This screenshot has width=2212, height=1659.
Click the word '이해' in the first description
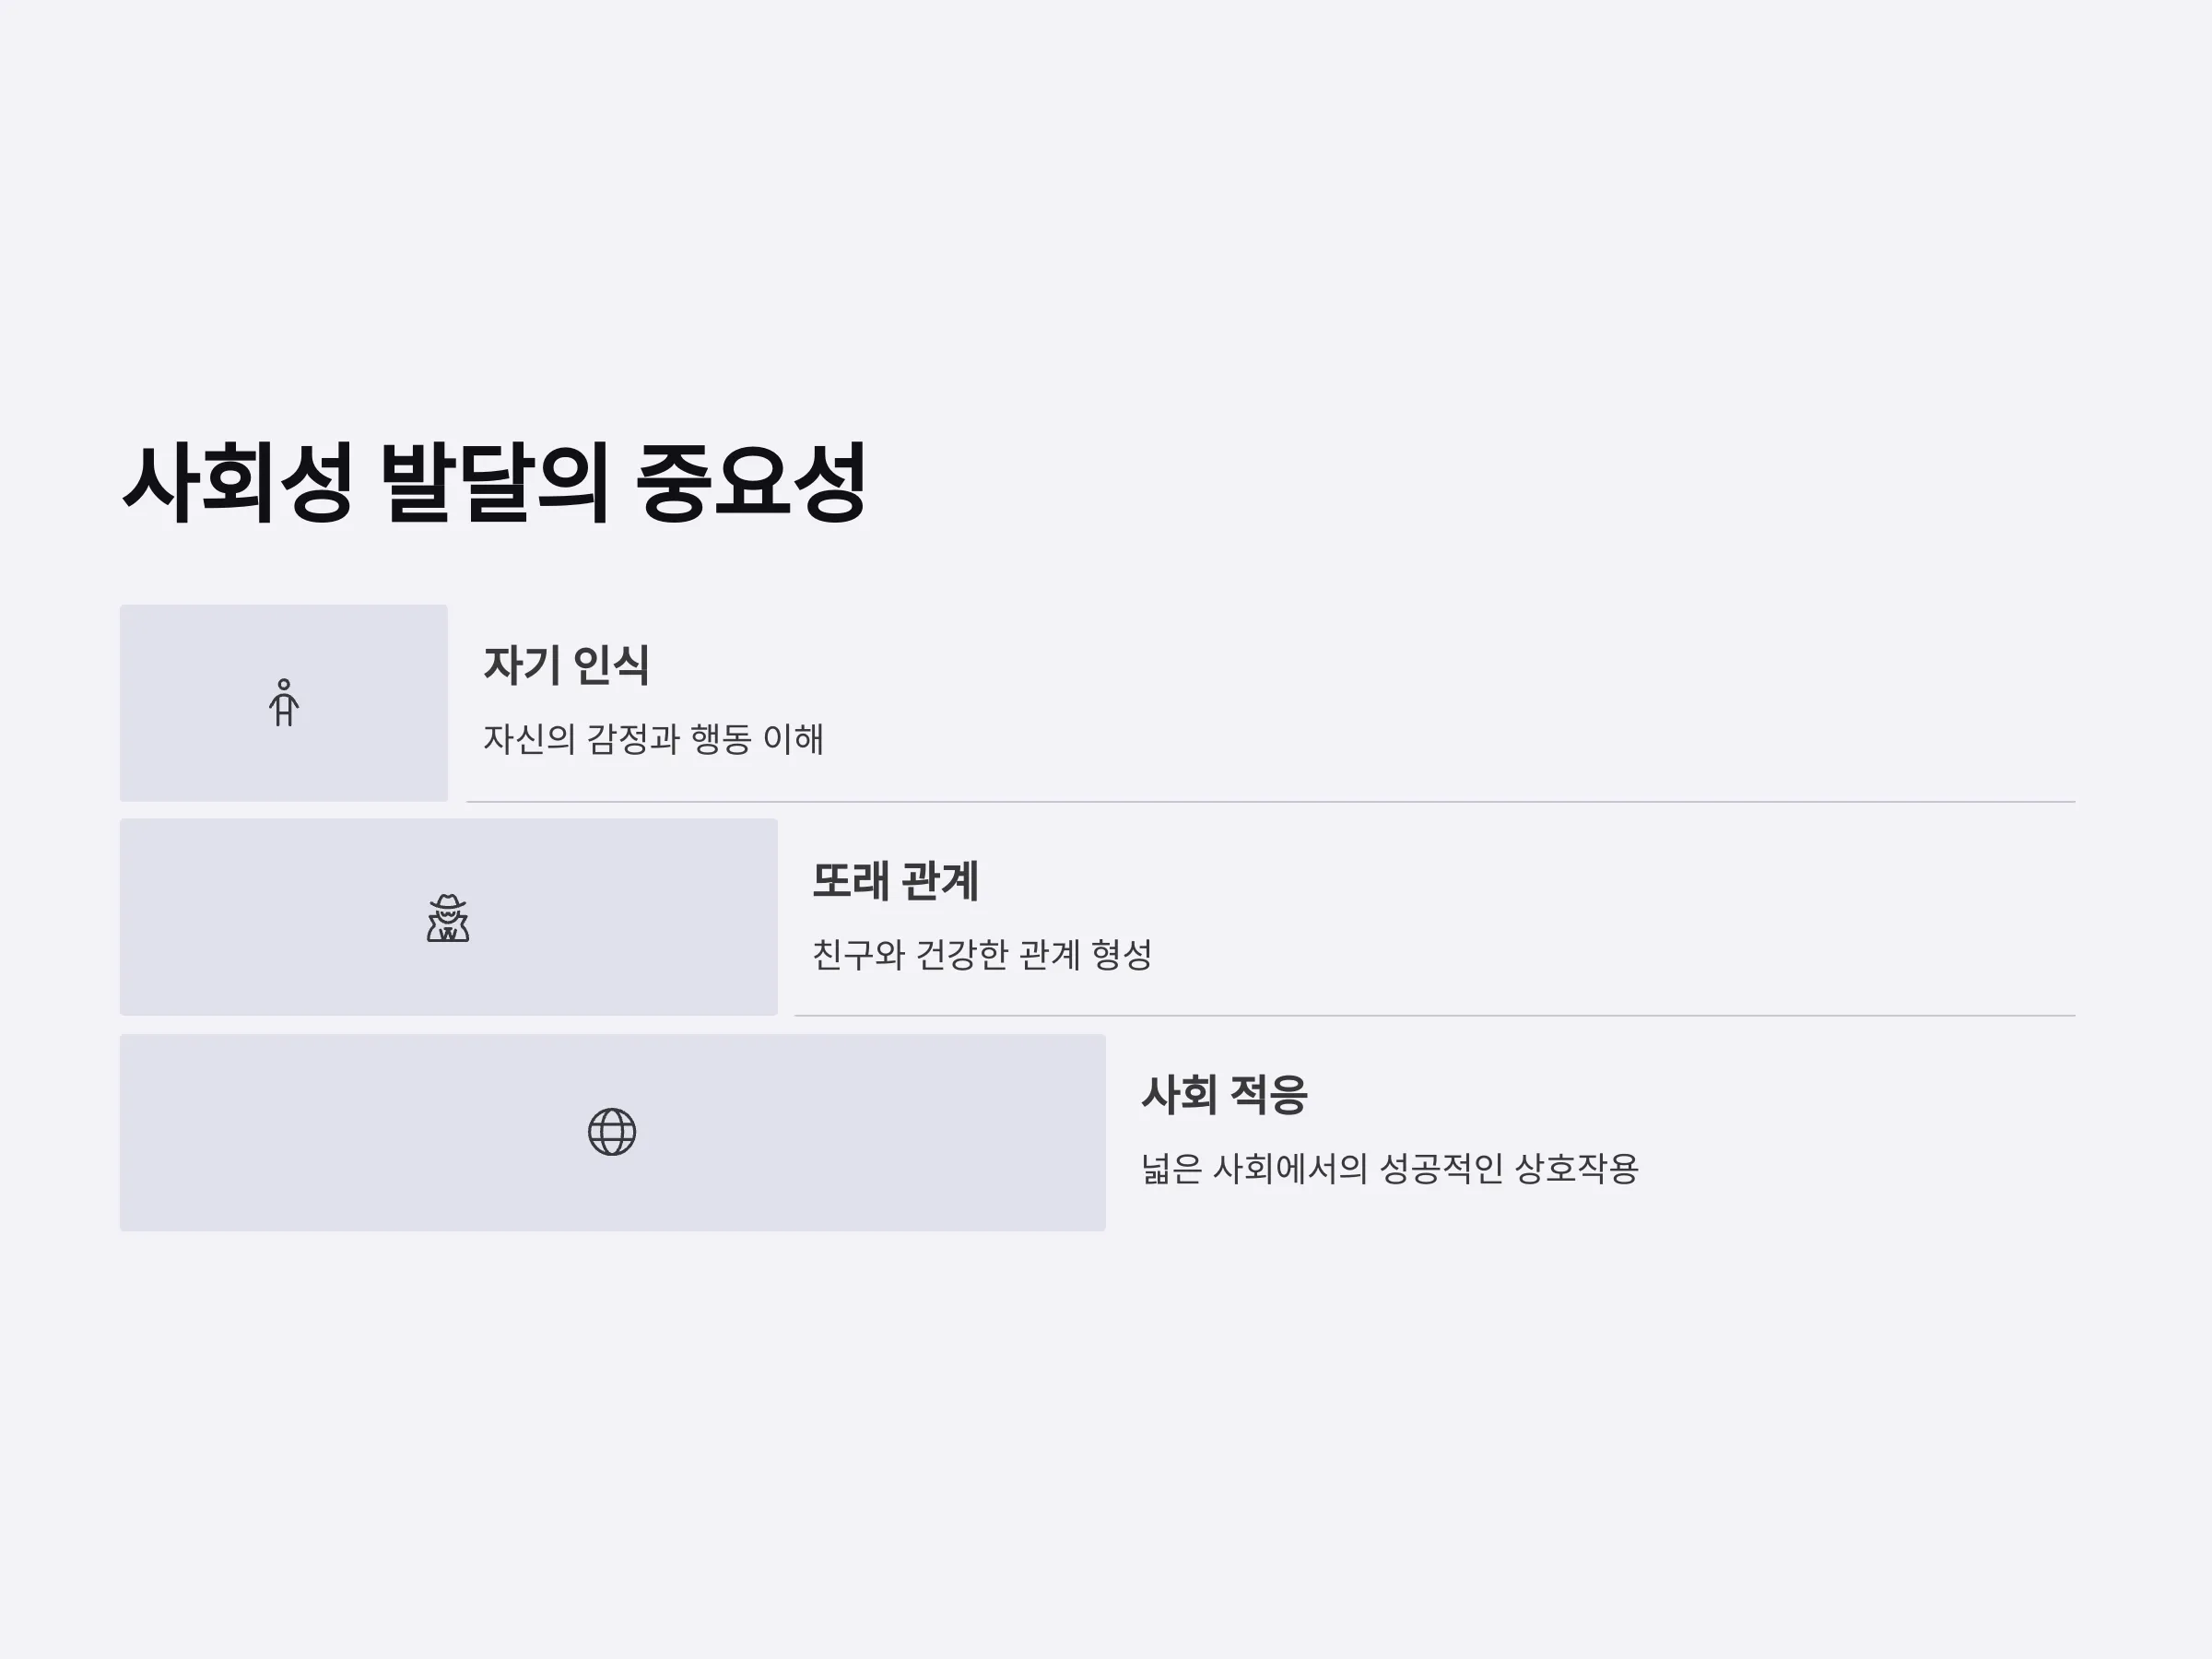[793, 739]
